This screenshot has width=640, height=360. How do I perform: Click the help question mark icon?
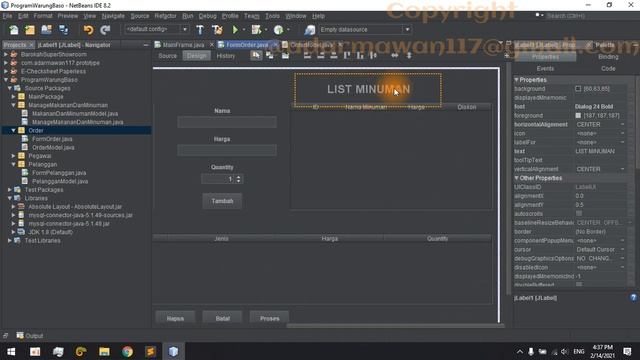coord(633,298)
